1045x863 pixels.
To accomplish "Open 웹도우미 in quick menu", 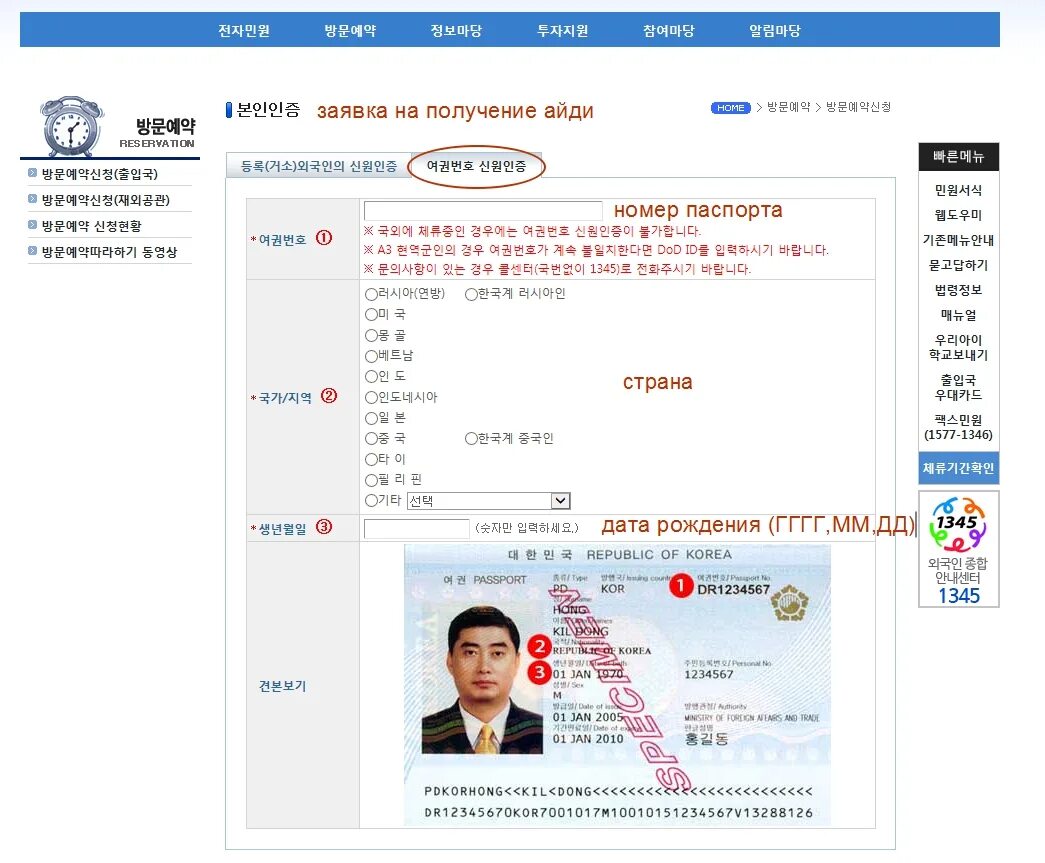I will click(x=958, y=215).
